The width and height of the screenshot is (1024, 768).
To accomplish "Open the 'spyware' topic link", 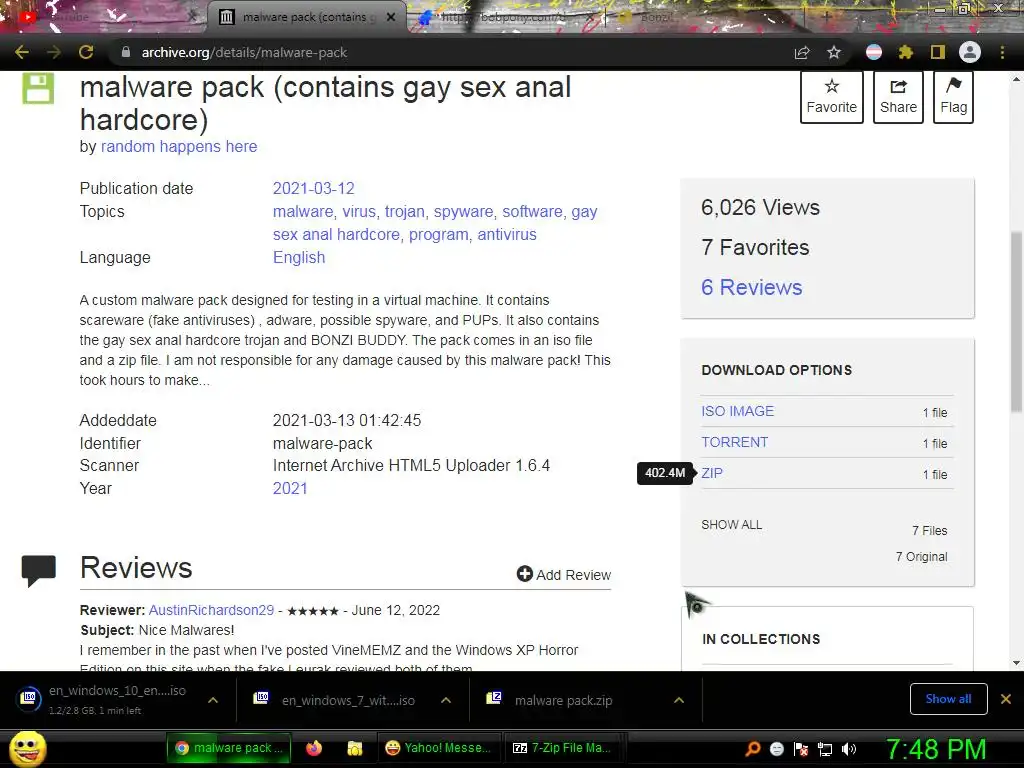I will click(x=464, y=212).
